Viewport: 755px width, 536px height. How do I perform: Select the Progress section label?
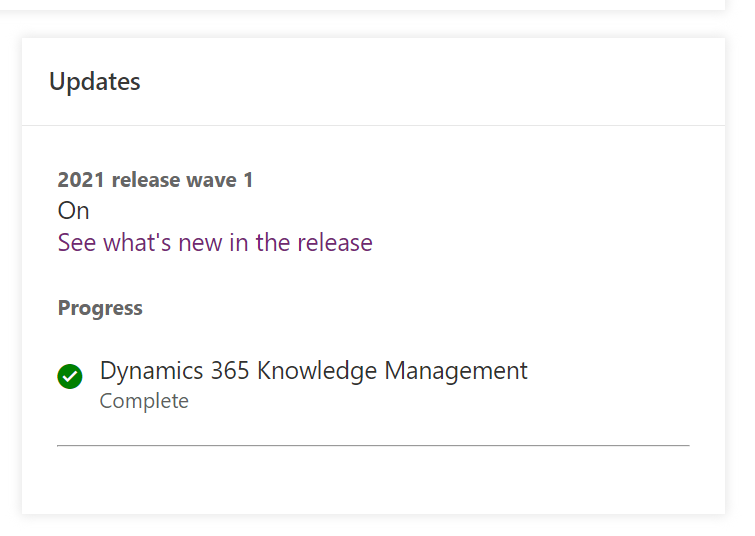100,308
